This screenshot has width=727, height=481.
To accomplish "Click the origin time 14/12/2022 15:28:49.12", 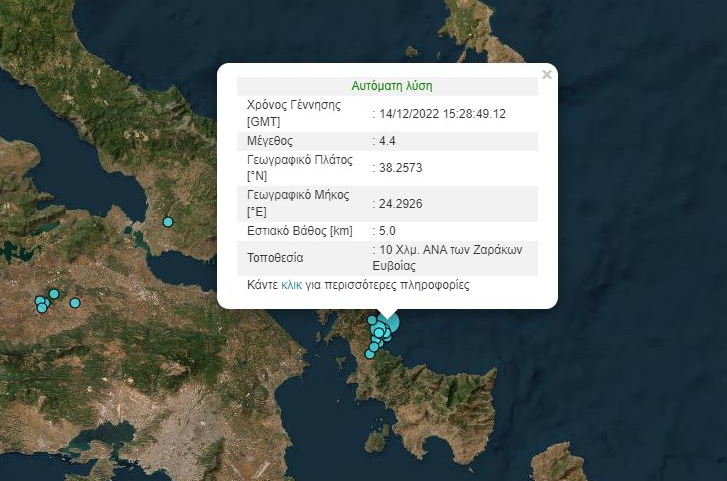I will (x=442, y=113).
